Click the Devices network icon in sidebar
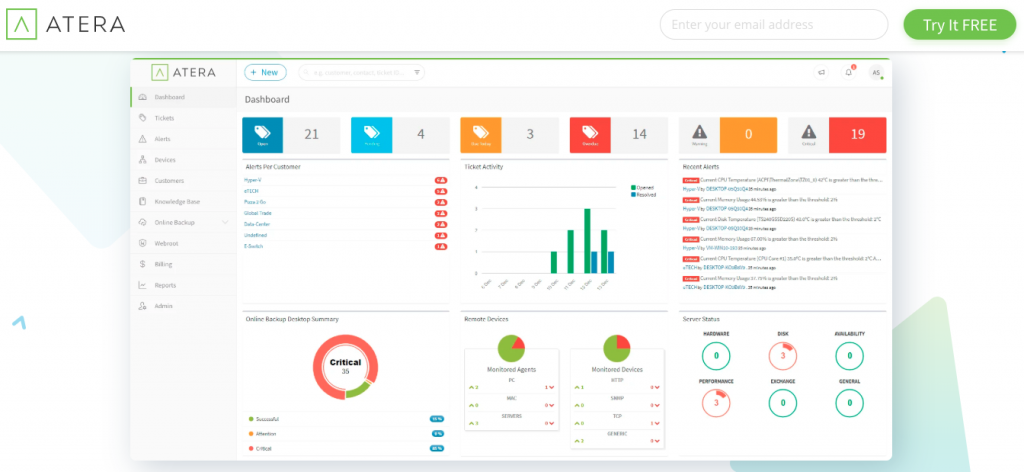Viewport: 1024px width, 472px height. (142, 160)
